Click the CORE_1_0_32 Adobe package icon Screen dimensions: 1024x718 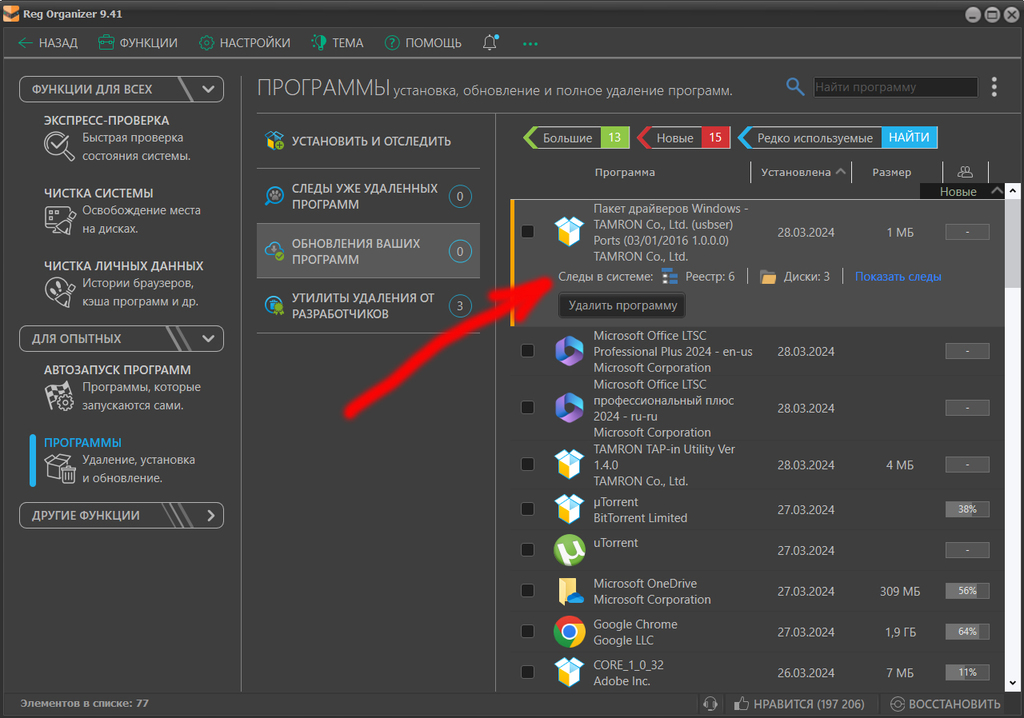click(x=569, y=672)
